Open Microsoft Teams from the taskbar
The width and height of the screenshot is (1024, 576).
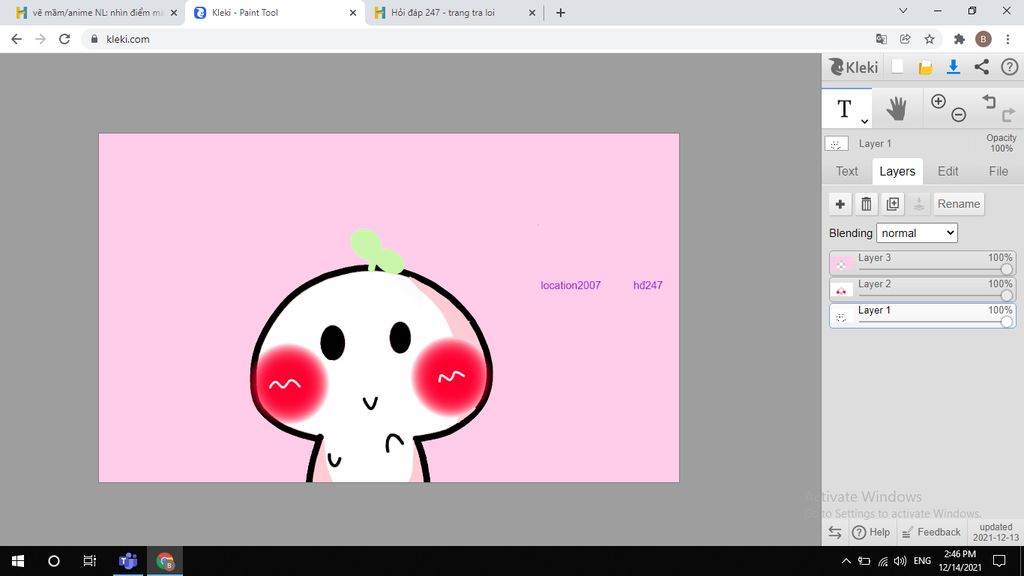(x=128, y=561)
